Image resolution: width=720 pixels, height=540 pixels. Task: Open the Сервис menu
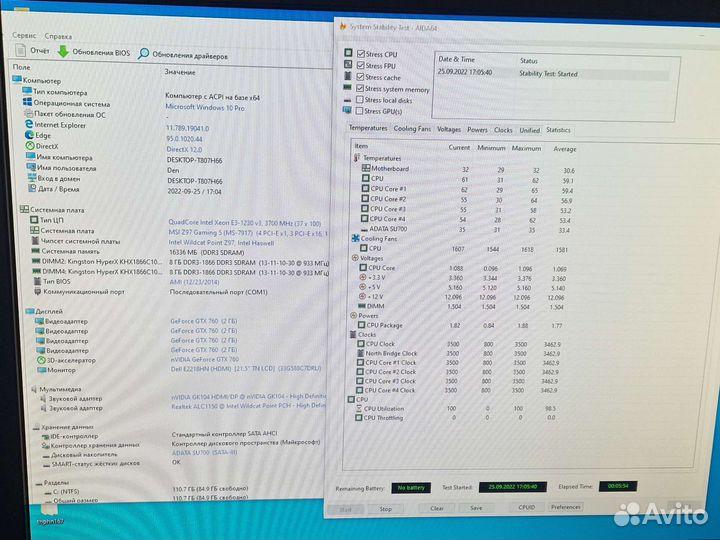click(24, 35)
